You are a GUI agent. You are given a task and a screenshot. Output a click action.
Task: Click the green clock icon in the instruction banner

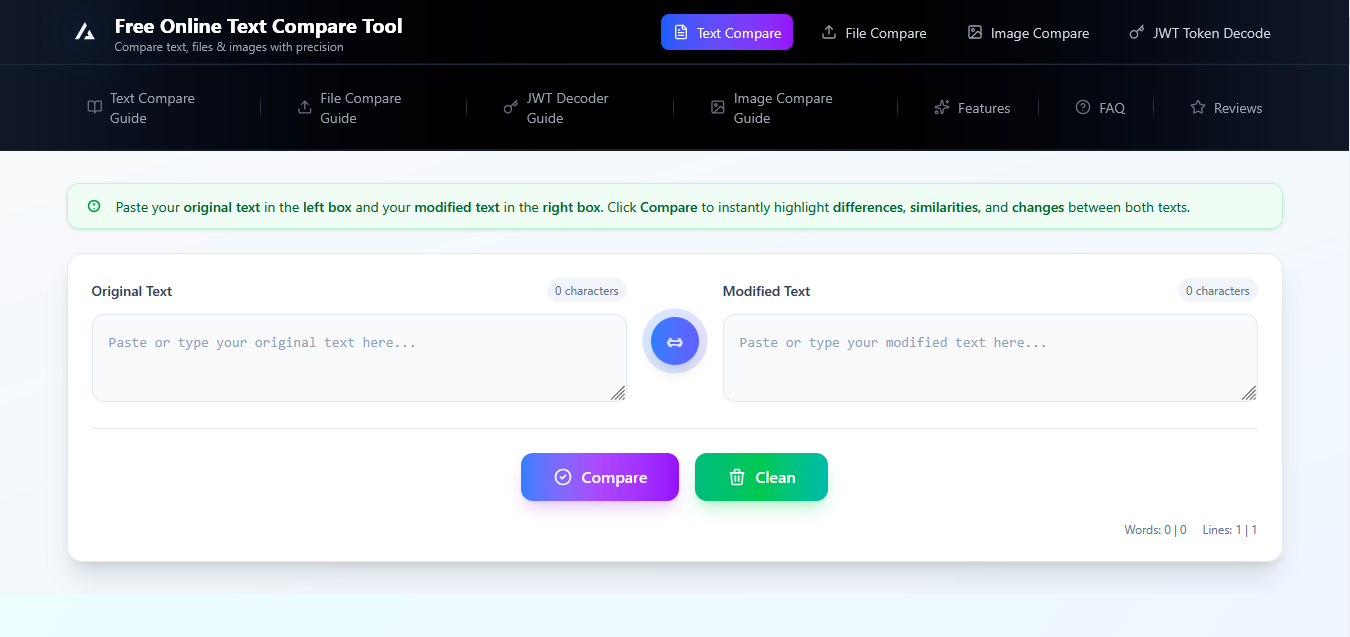(94, 206)
